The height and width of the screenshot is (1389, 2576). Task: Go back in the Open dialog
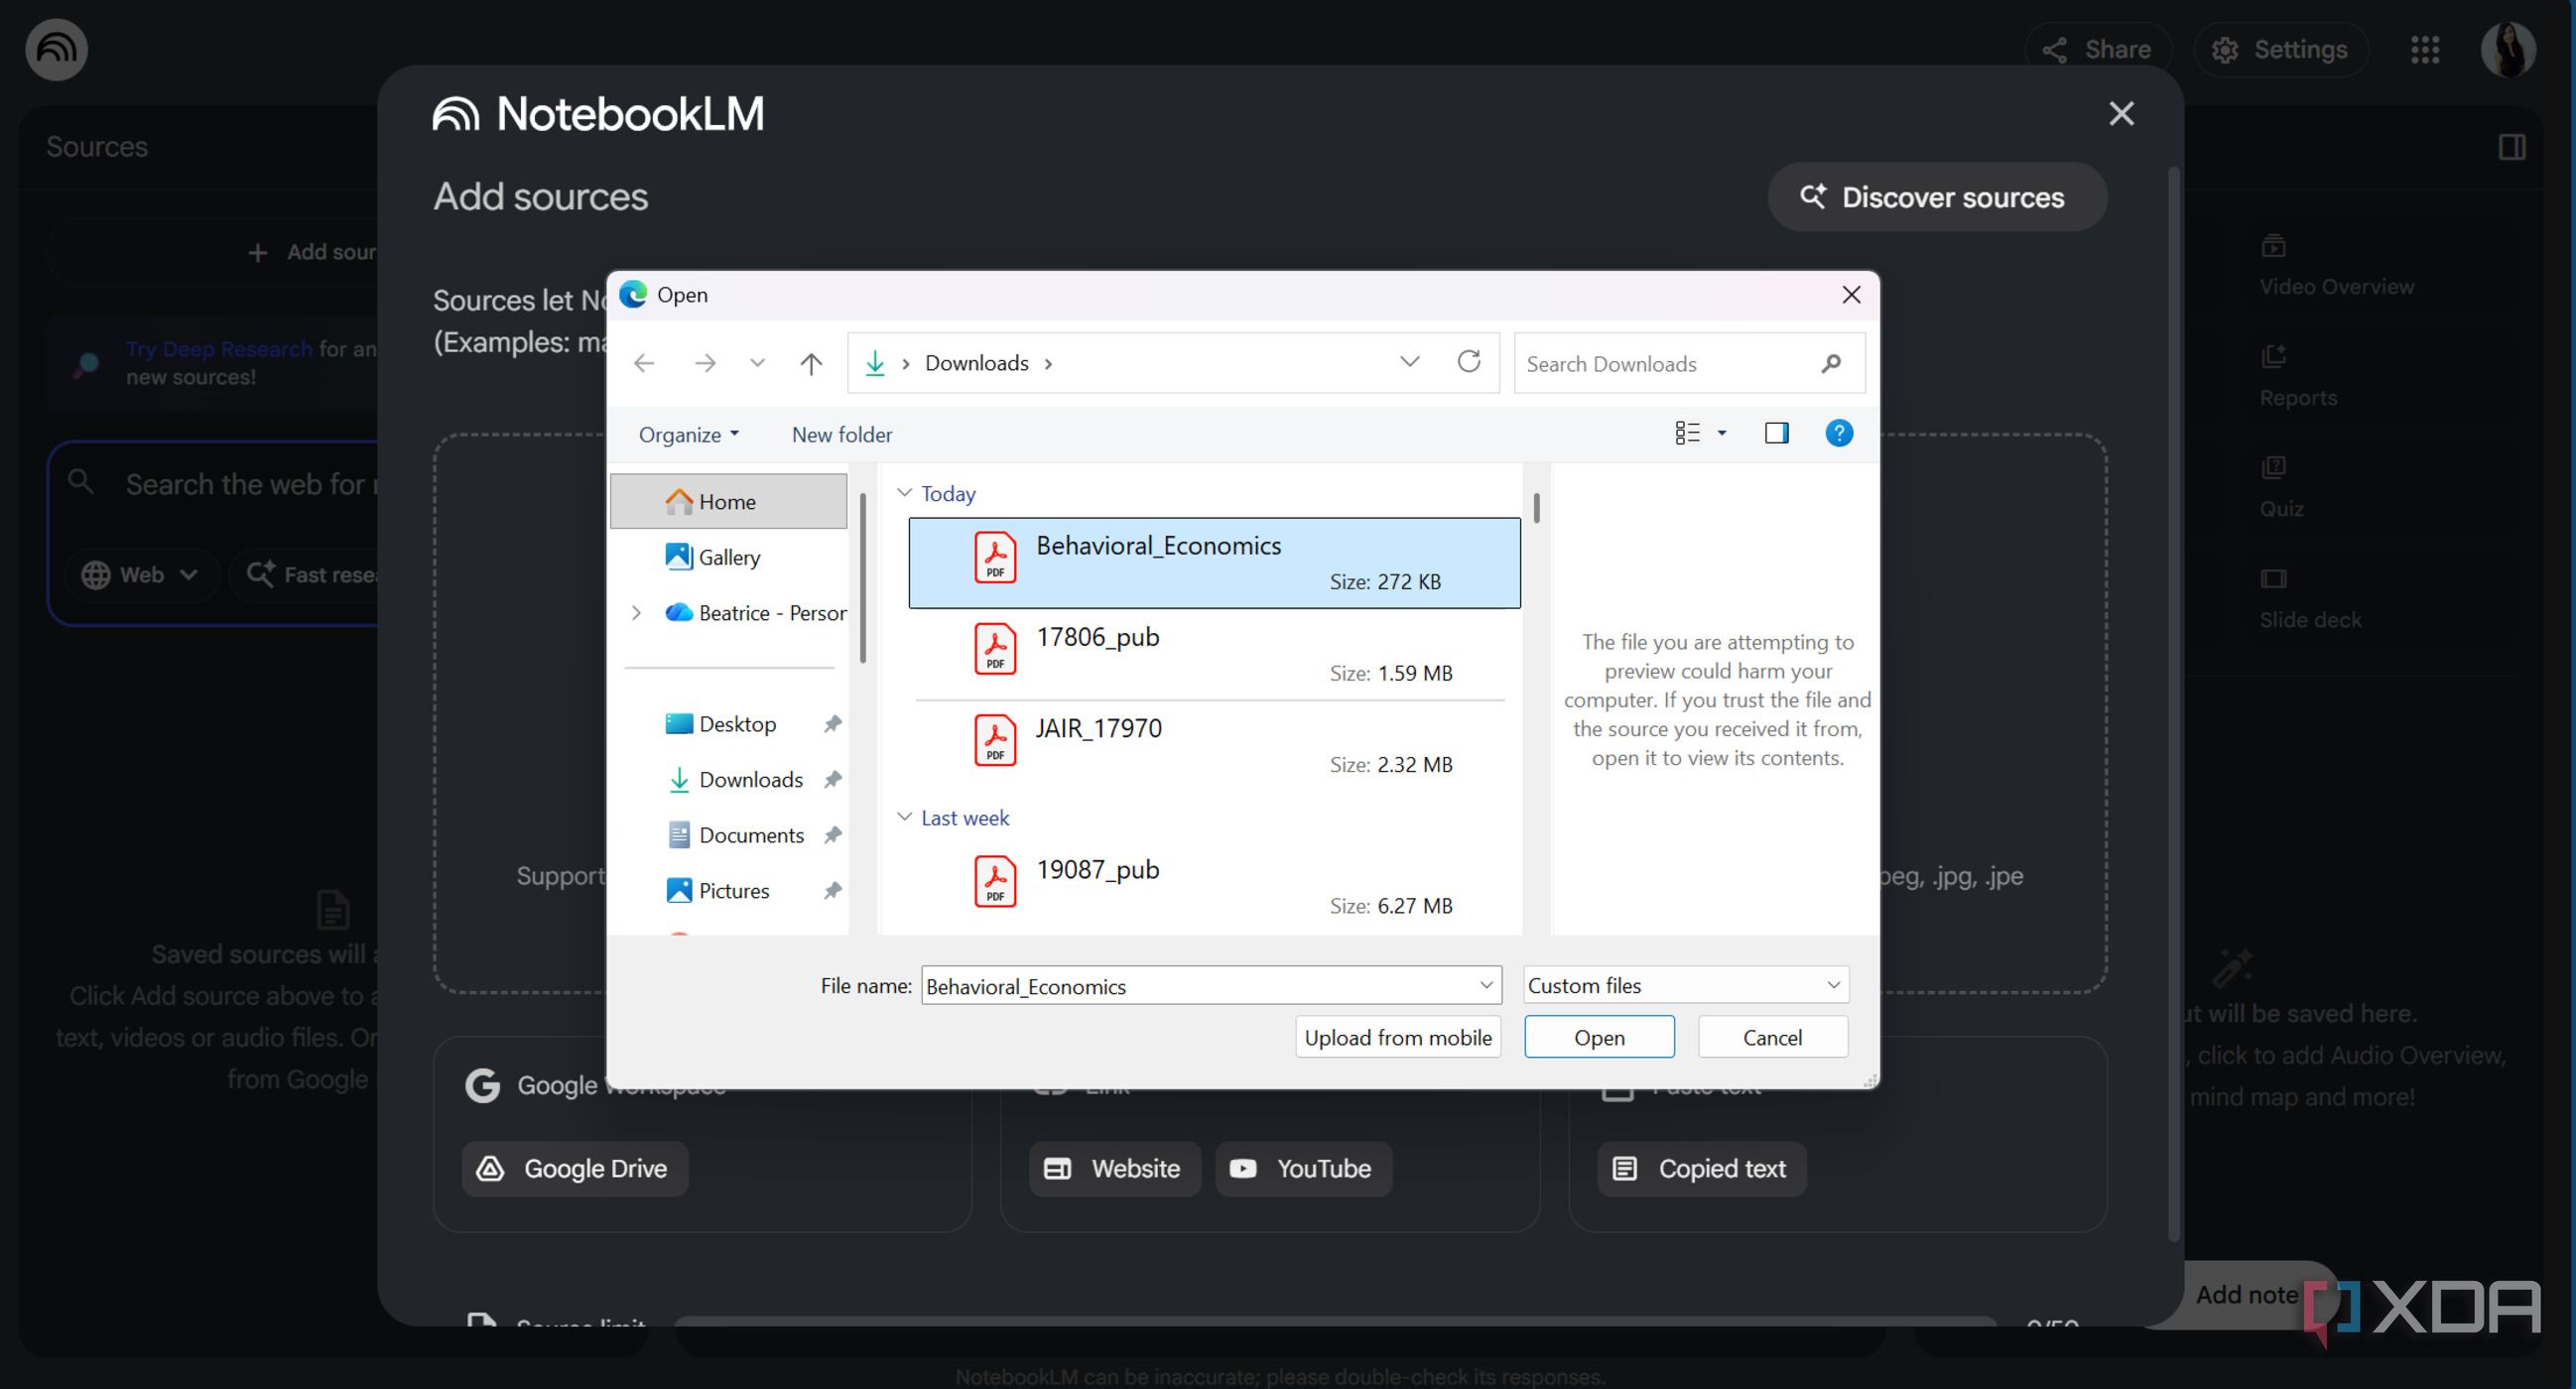644,363
